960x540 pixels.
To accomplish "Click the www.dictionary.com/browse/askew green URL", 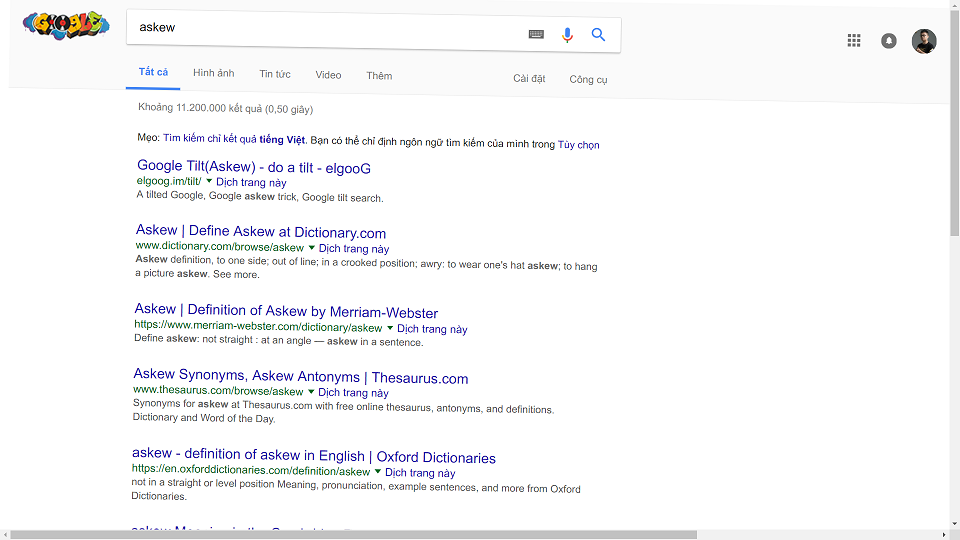I will pyautogui.click(x=220, y=247).
